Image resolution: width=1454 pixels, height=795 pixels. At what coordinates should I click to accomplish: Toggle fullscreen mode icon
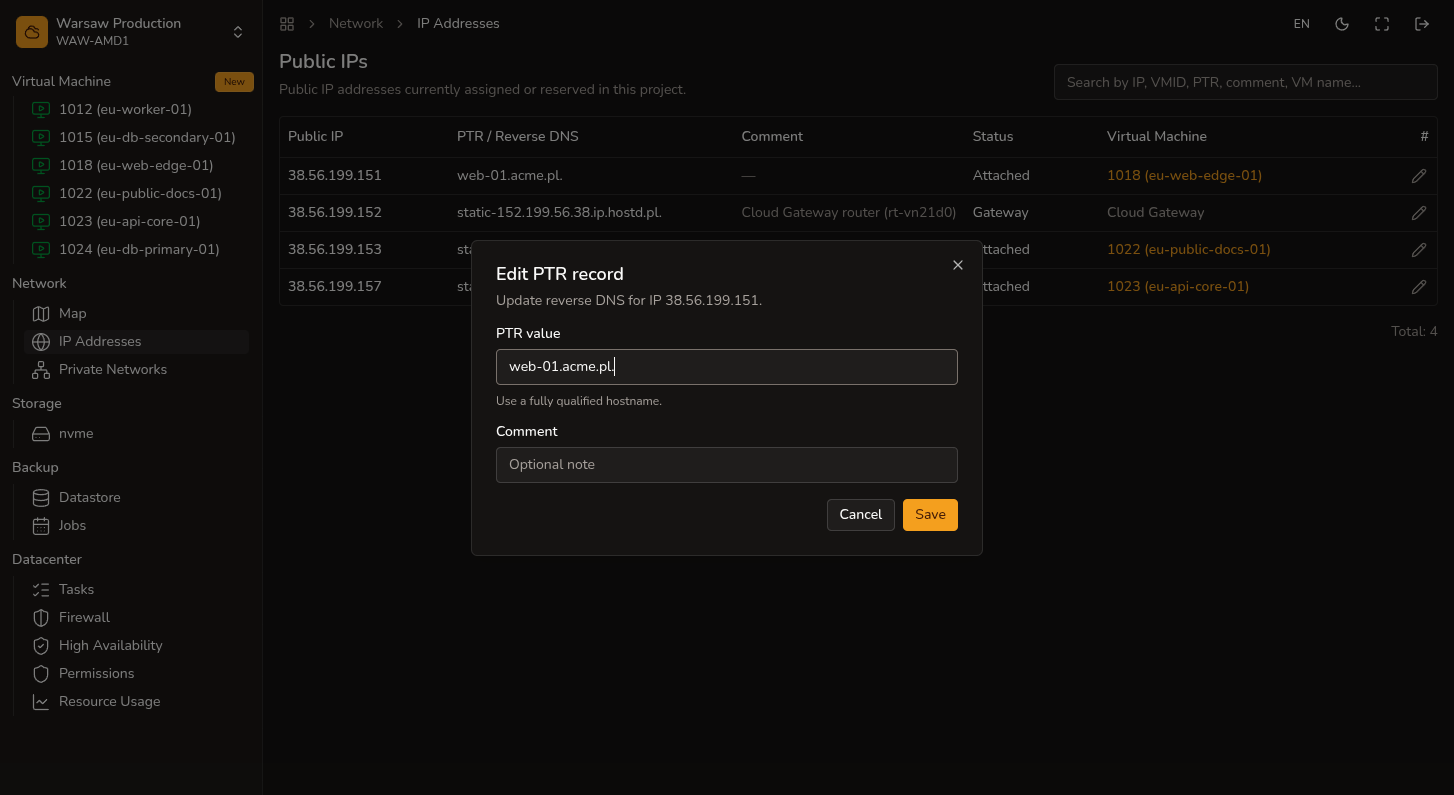coord(1382,24)
